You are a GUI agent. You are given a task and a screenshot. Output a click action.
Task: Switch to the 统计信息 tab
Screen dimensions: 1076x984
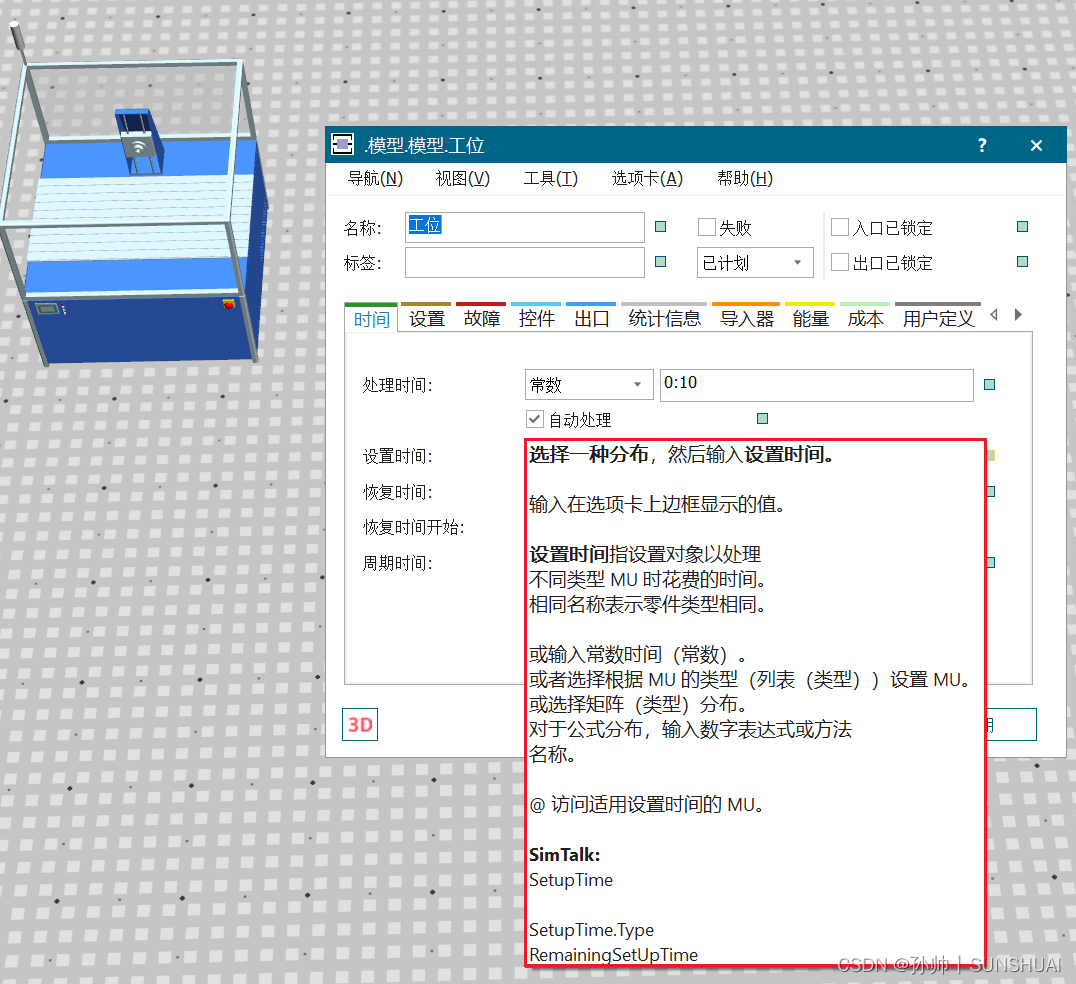[664, 318]
